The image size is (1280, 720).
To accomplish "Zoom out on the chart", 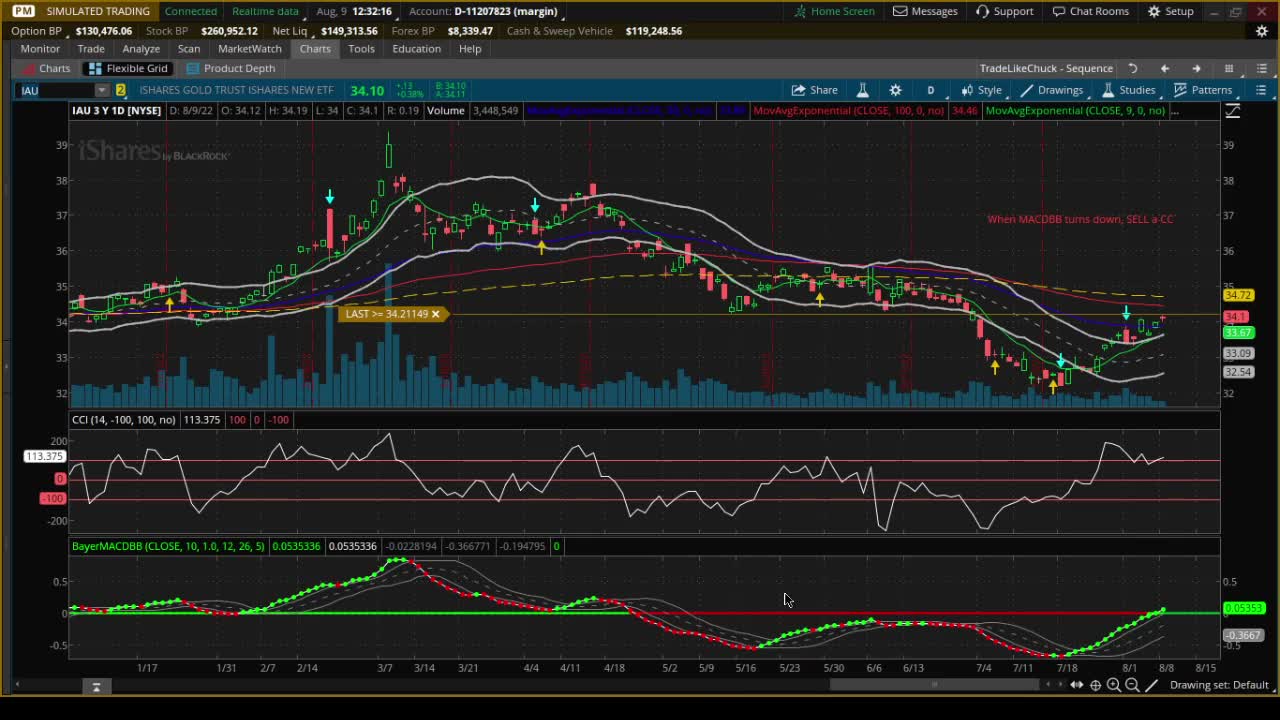I will pos(1132,685).
